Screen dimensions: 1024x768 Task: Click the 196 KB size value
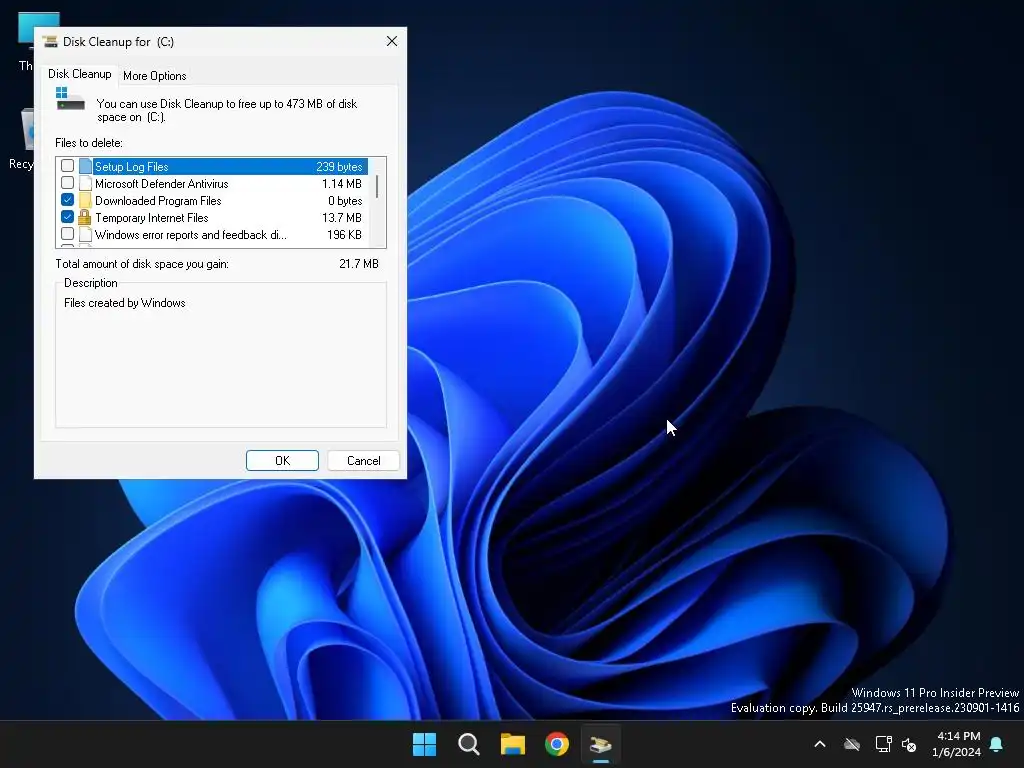(x=344, y=234)
